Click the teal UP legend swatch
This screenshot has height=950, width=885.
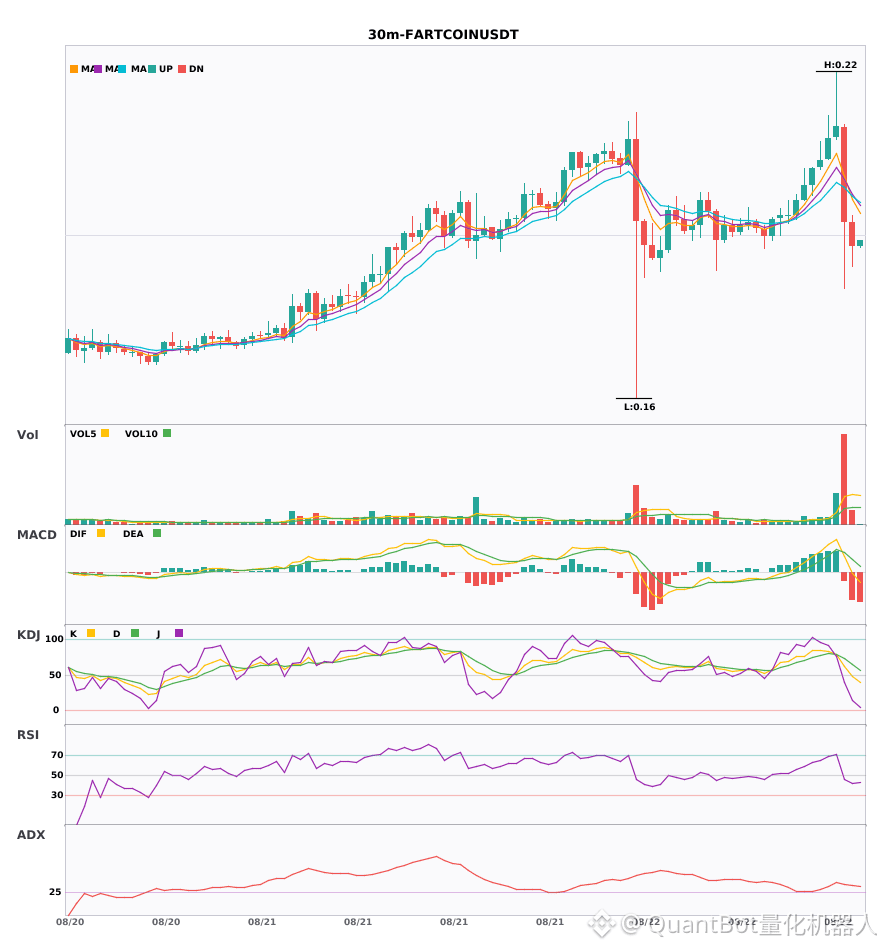(152, 69)
